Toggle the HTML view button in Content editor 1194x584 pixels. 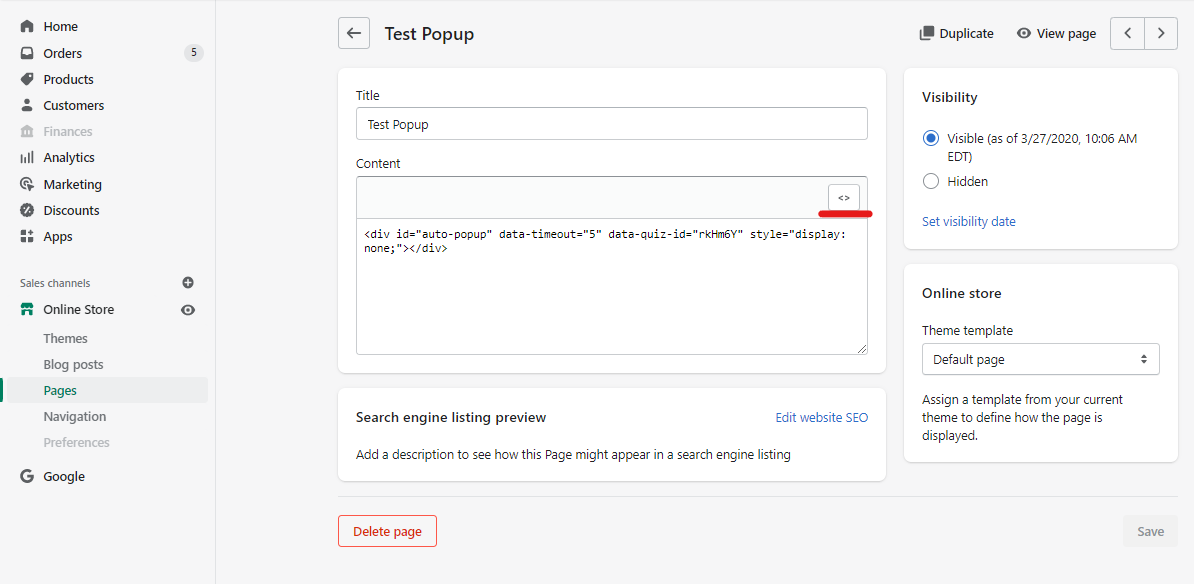(x=844, y=197)
